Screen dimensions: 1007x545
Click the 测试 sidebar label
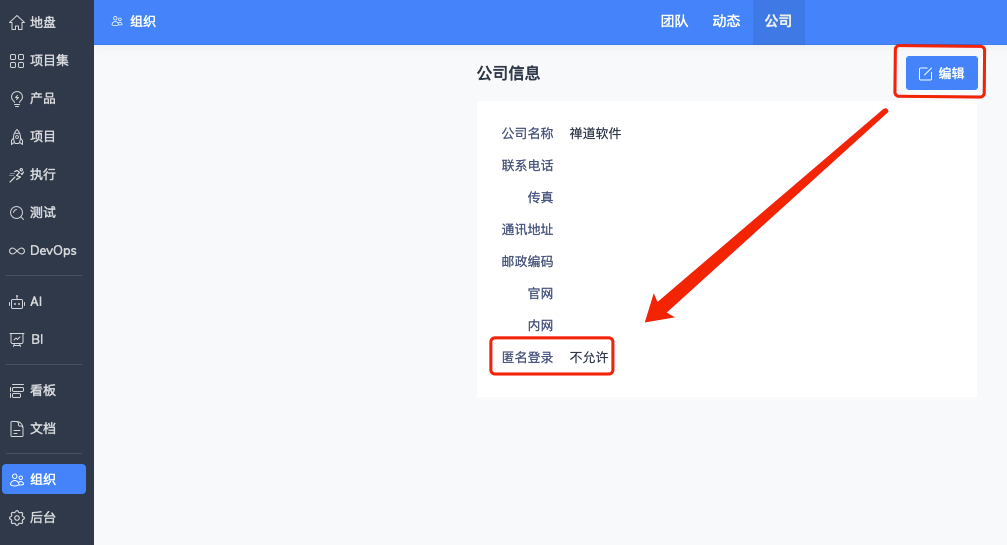(43, 212)
